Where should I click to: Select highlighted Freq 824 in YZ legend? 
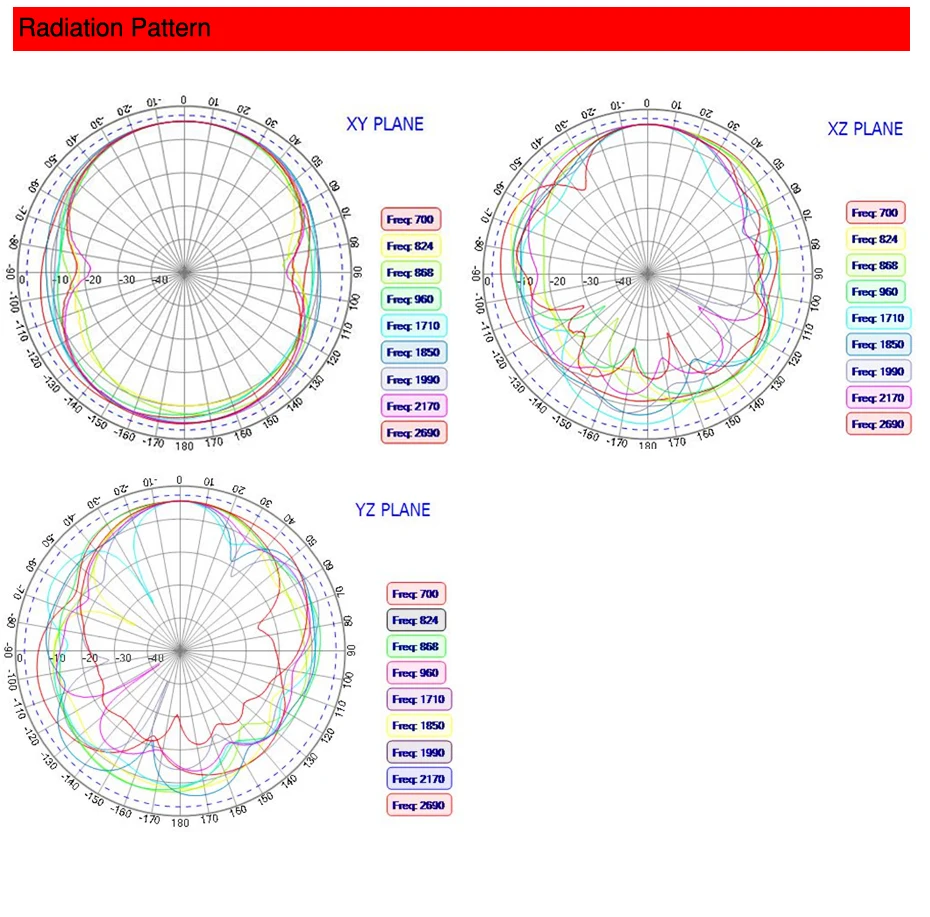pyautogui.click(x=416, y=620)
